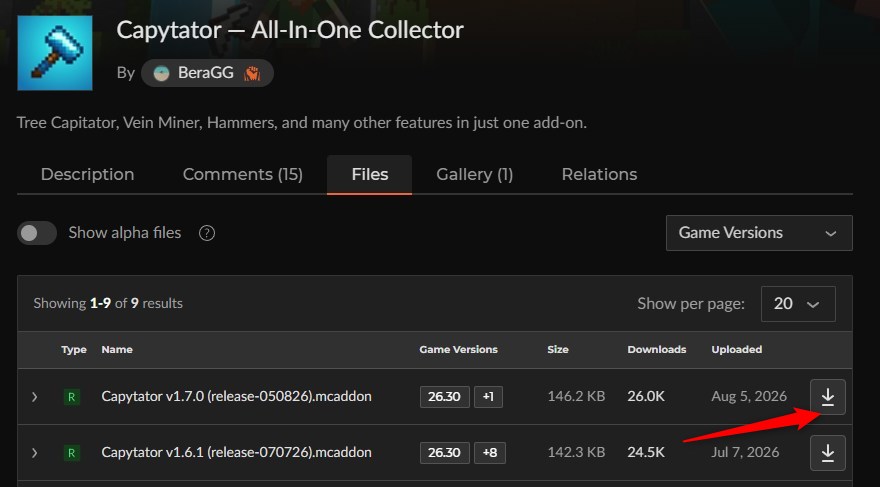Click the Tree Capitator, Vein Miner description text
Image resolution: width=880 pixels, height=487 pixels.
click(x=302, y=123)
